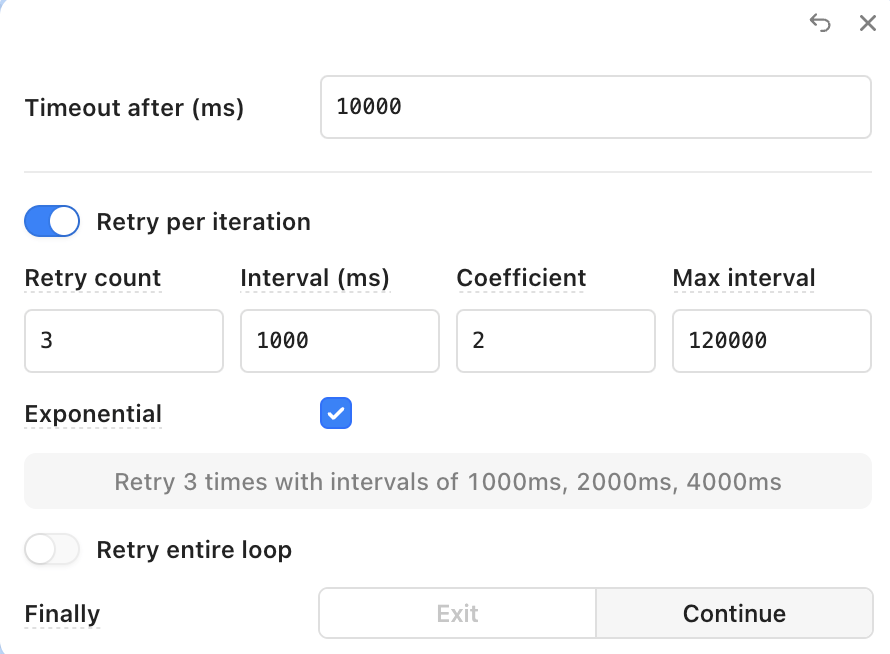Click the Retry per iteration label text
890x654 pixels.
pyautogui.click(x=204, y=221)
